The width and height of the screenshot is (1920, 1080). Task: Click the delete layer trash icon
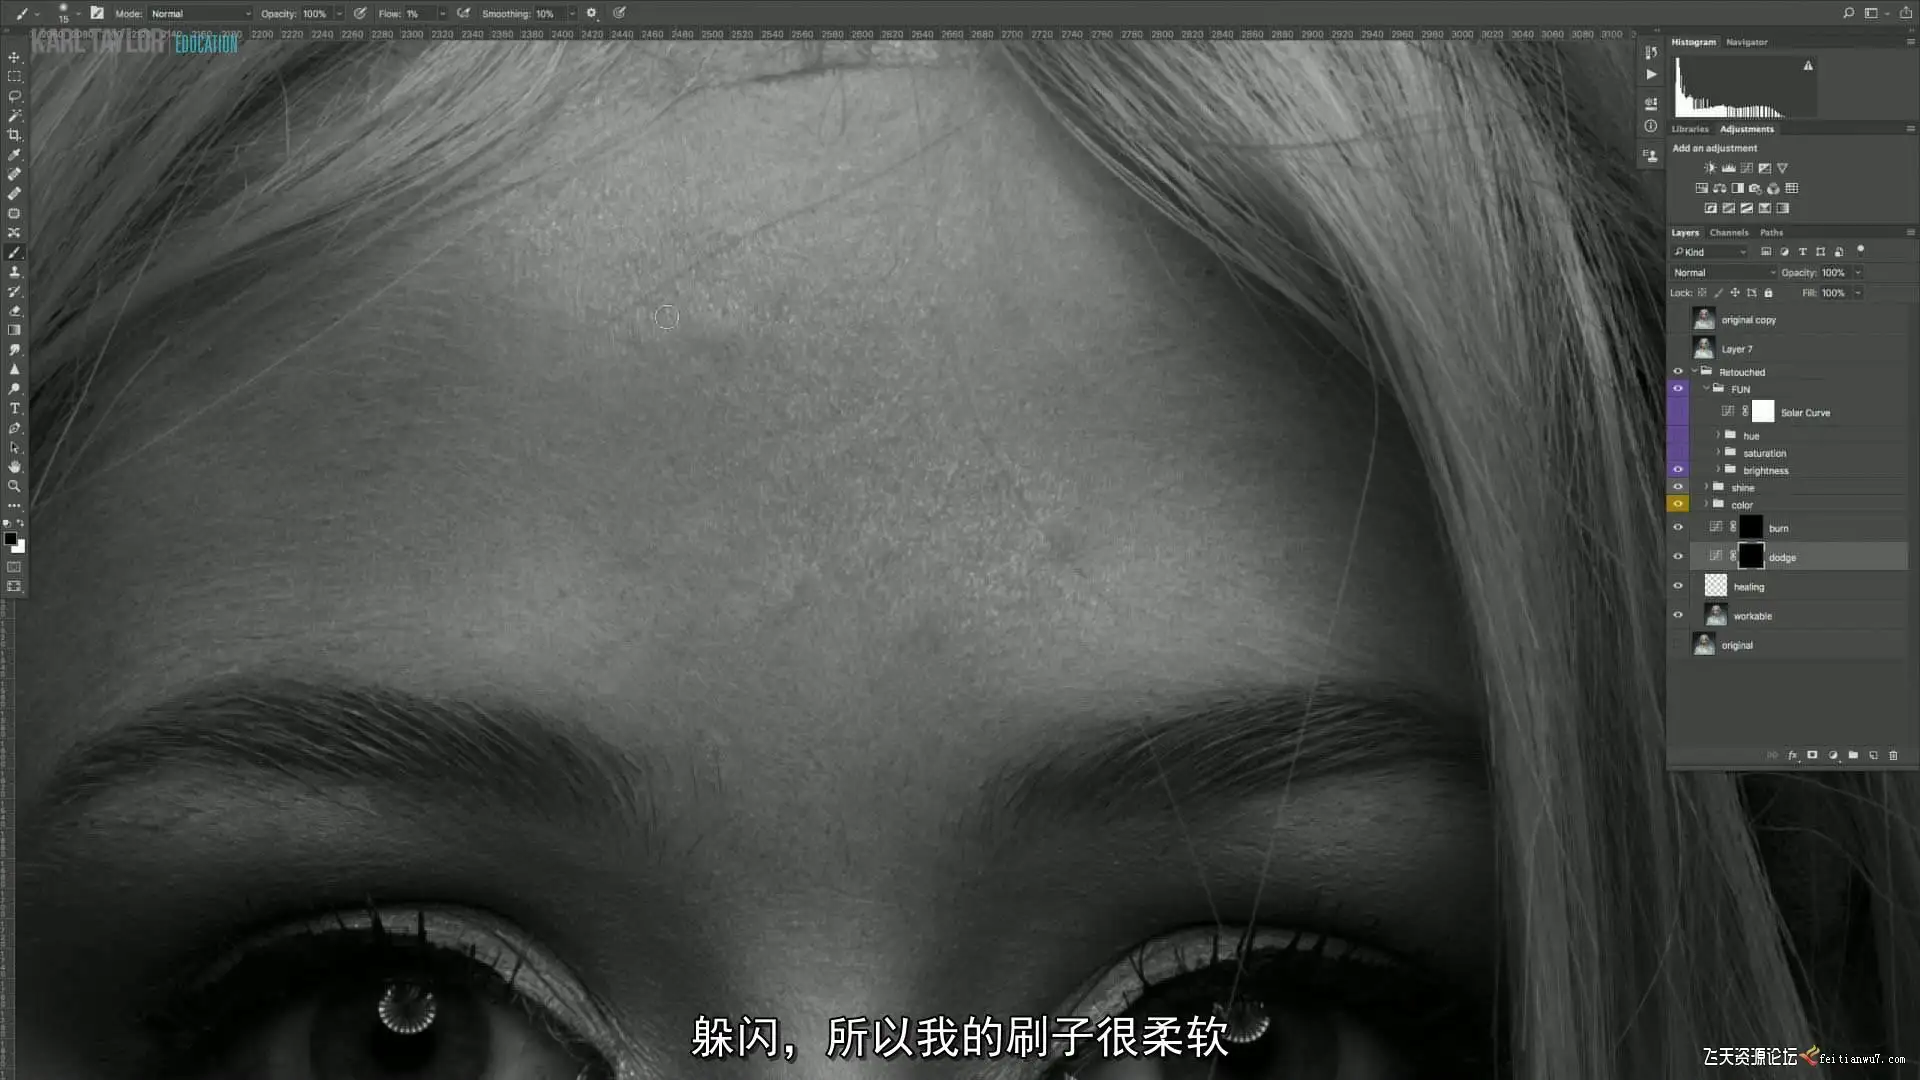[x=1893, y=756]
